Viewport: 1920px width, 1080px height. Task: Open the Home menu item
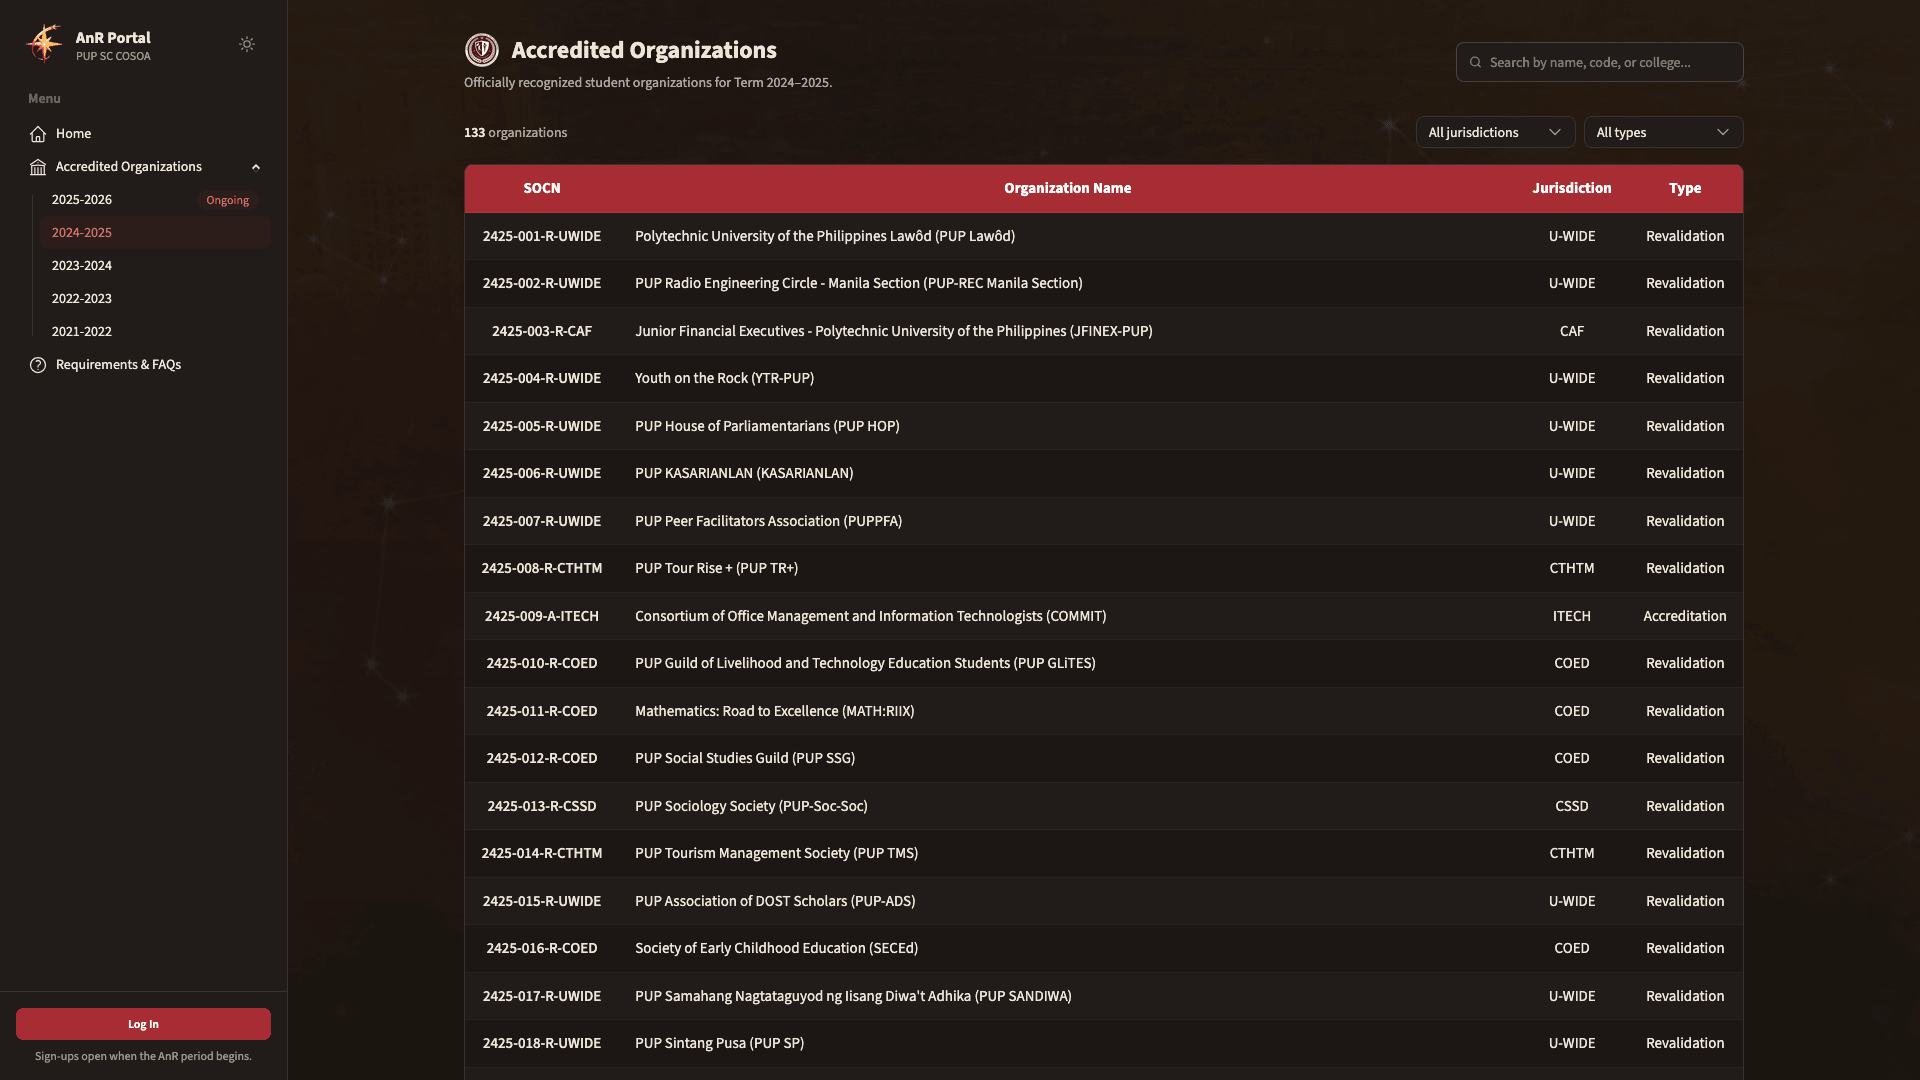pos(144,134)
